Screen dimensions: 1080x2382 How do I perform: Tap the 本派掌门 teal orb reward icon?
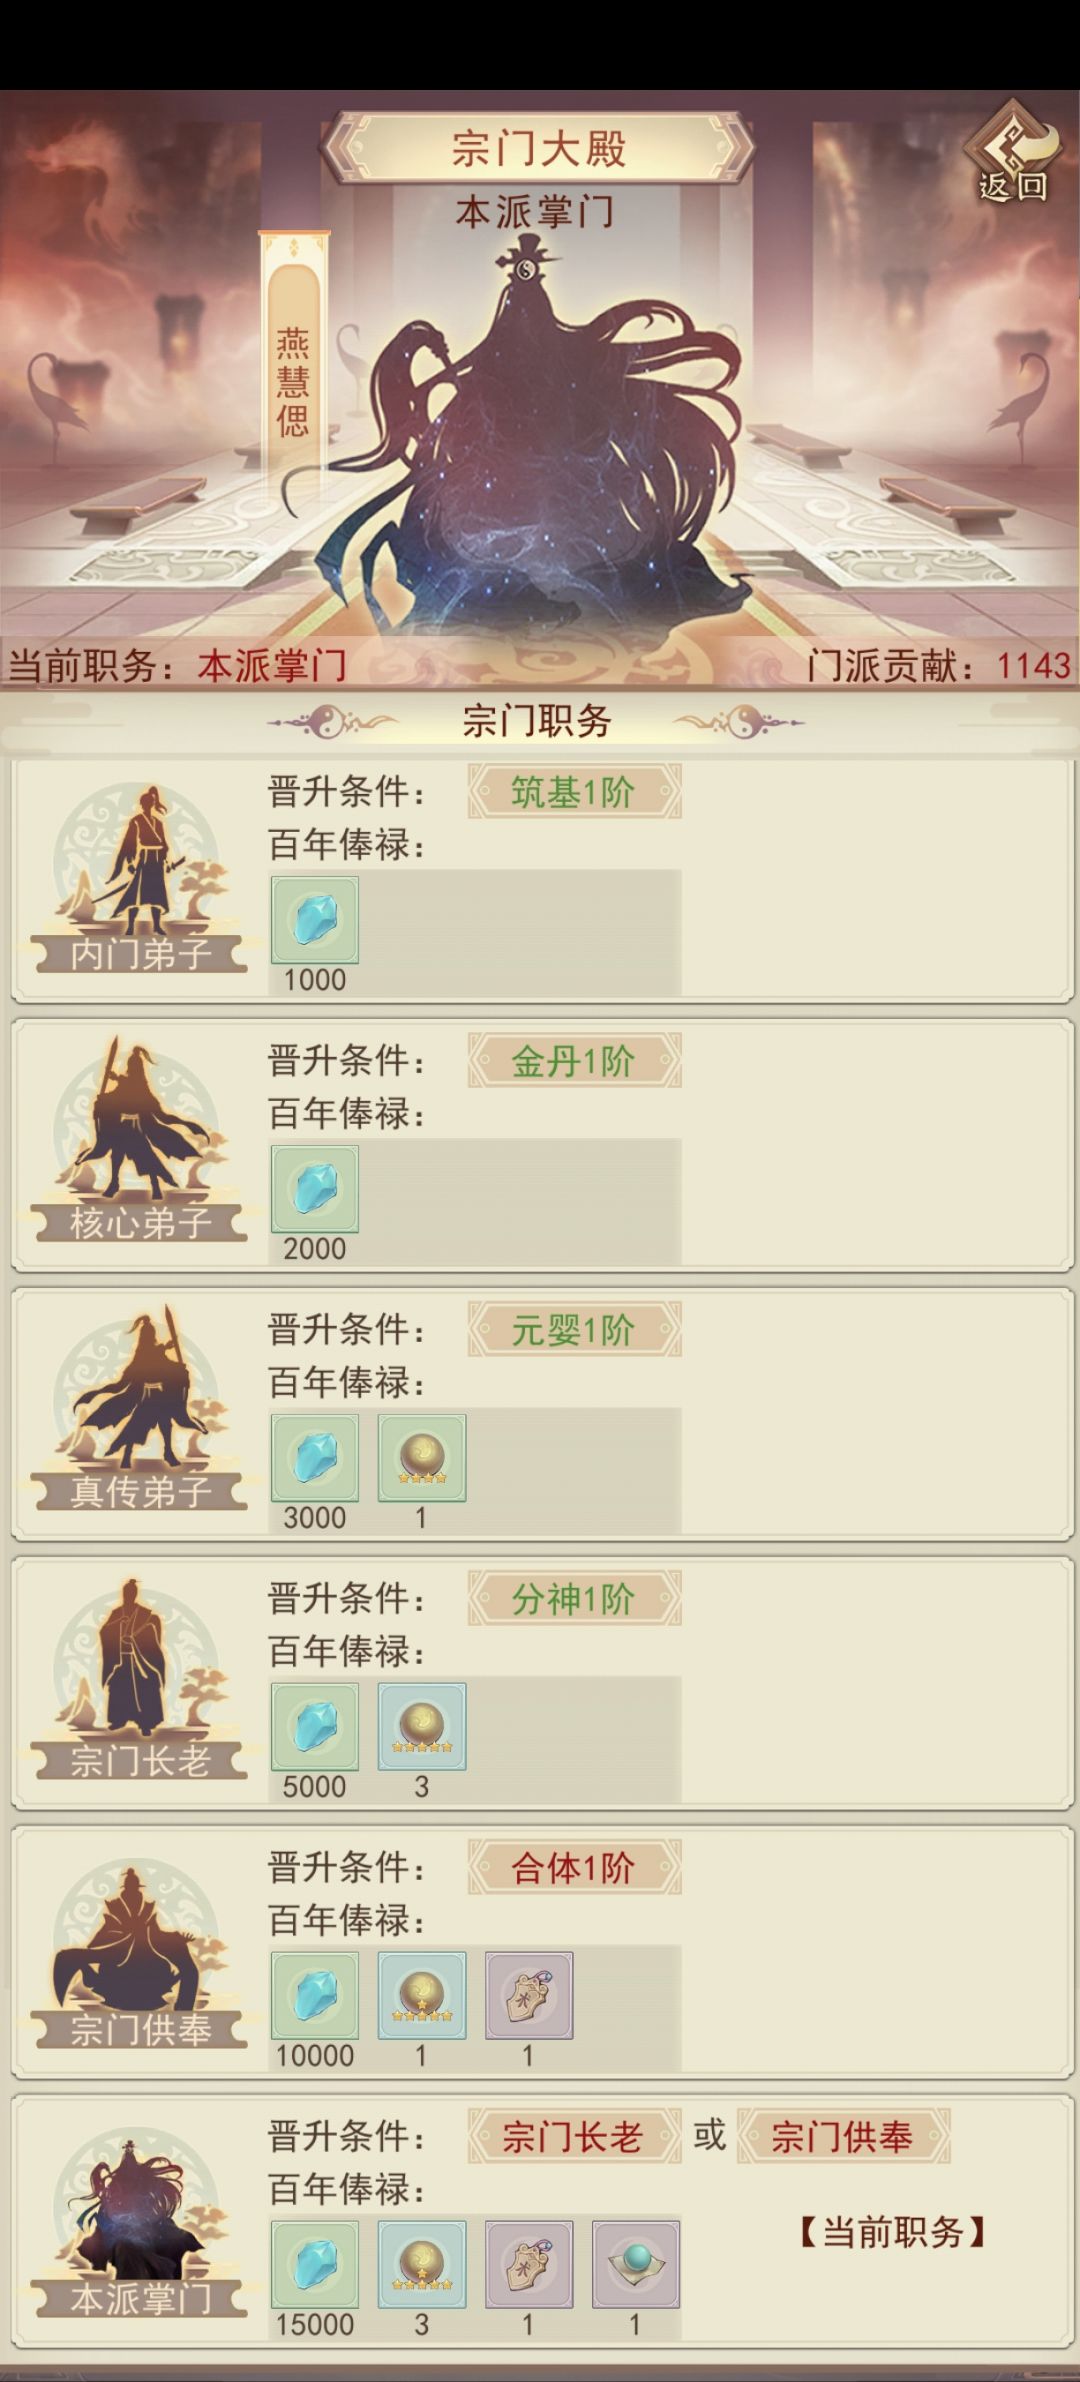tap(635, 2265)
